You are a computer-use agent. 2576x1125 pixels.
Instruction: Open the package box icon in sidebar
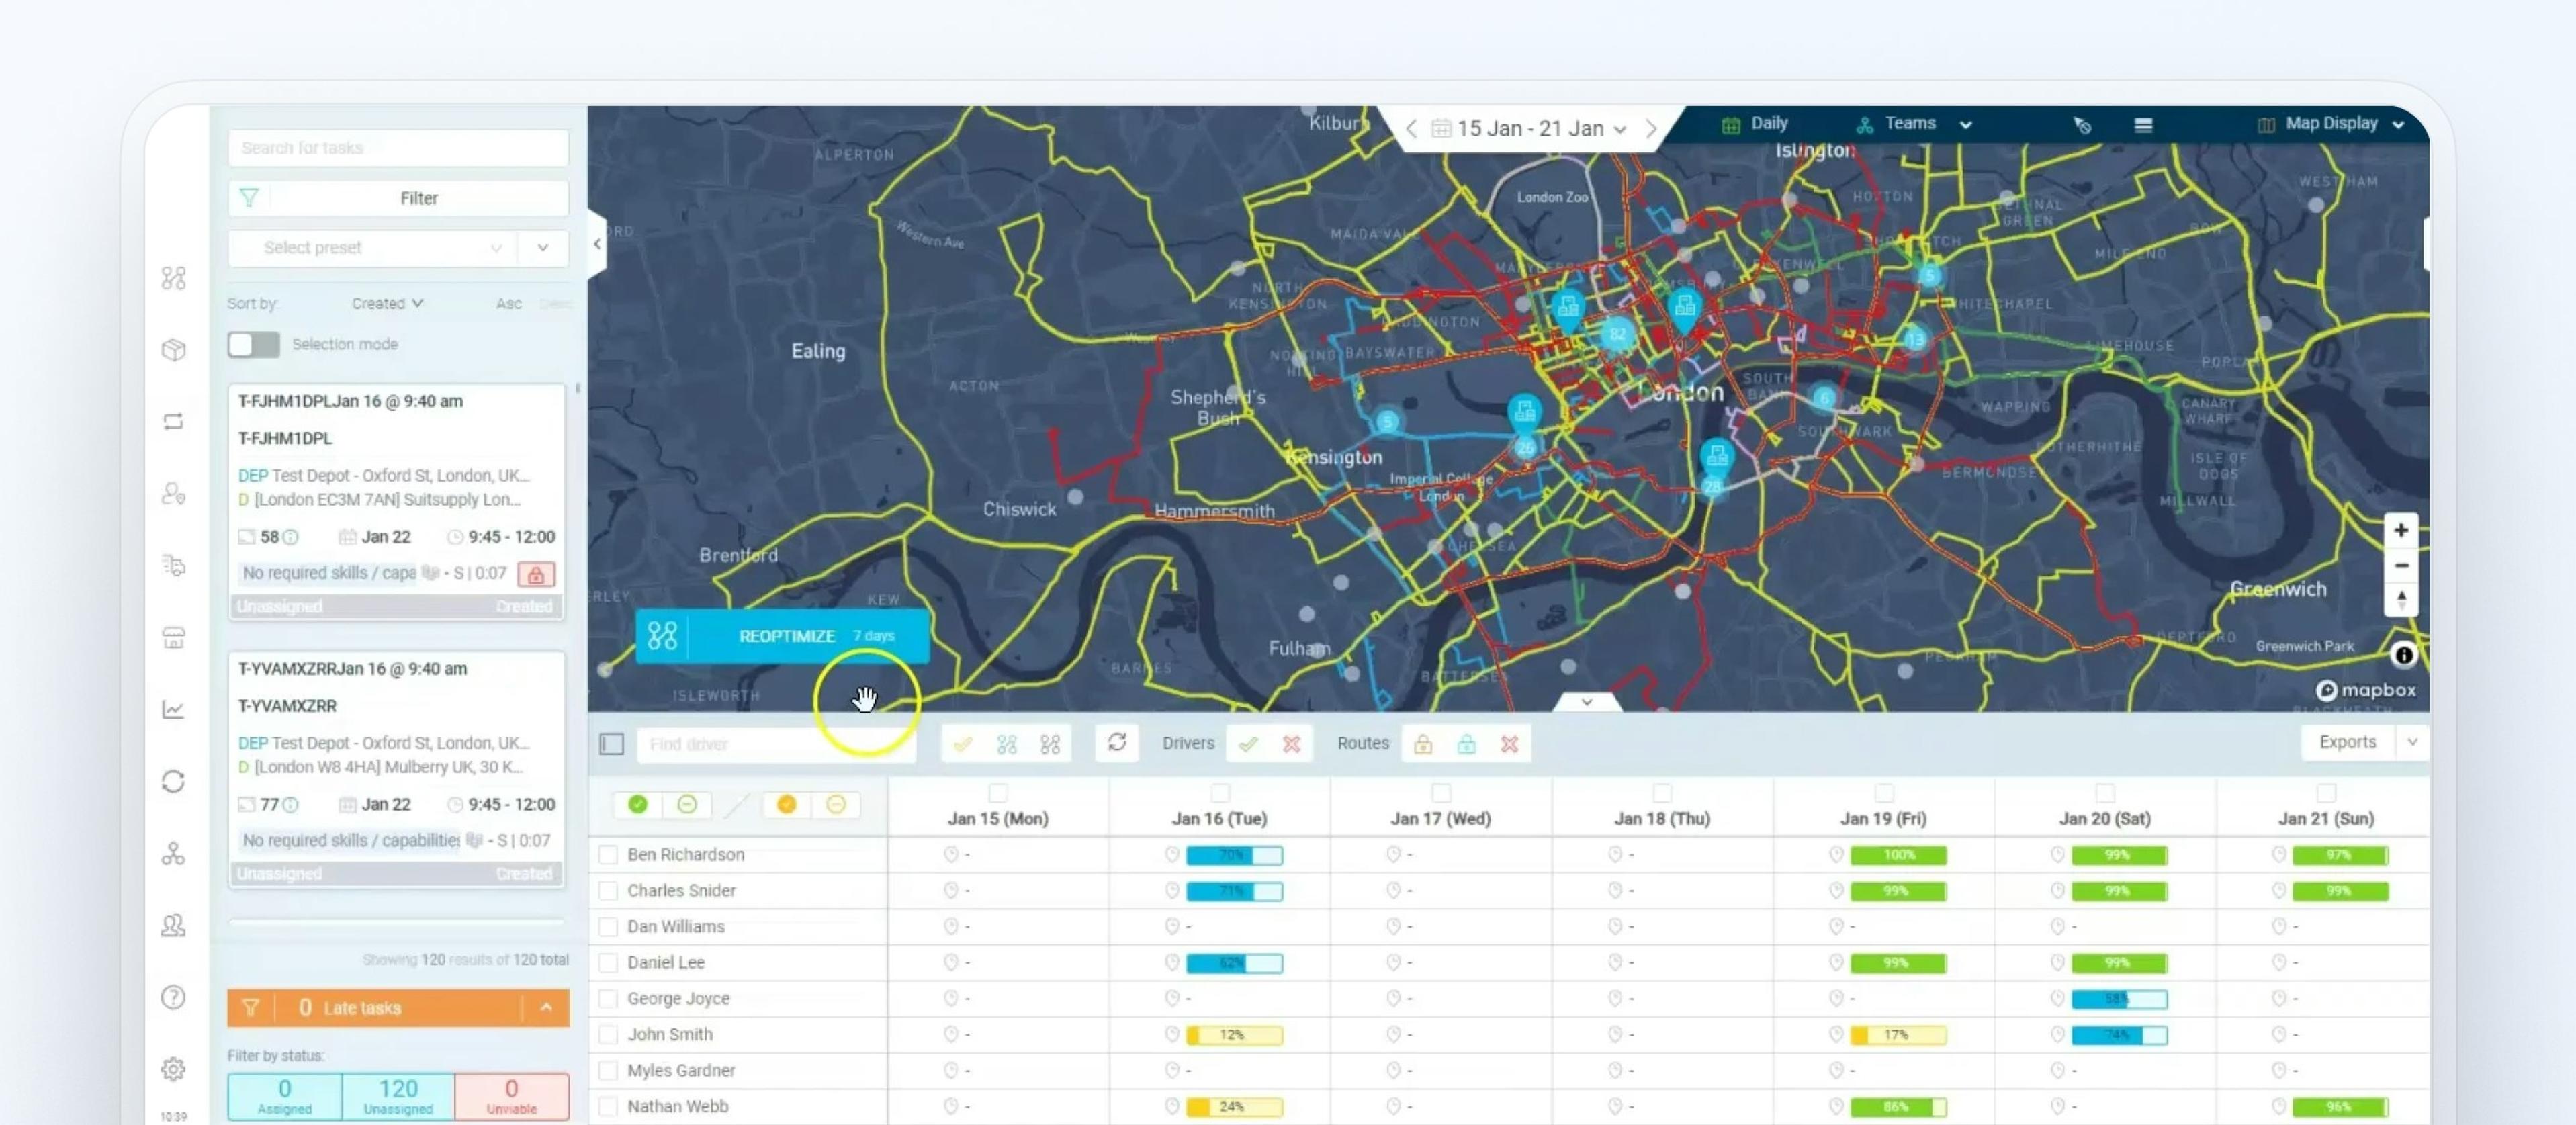click(x=174, y=350)
